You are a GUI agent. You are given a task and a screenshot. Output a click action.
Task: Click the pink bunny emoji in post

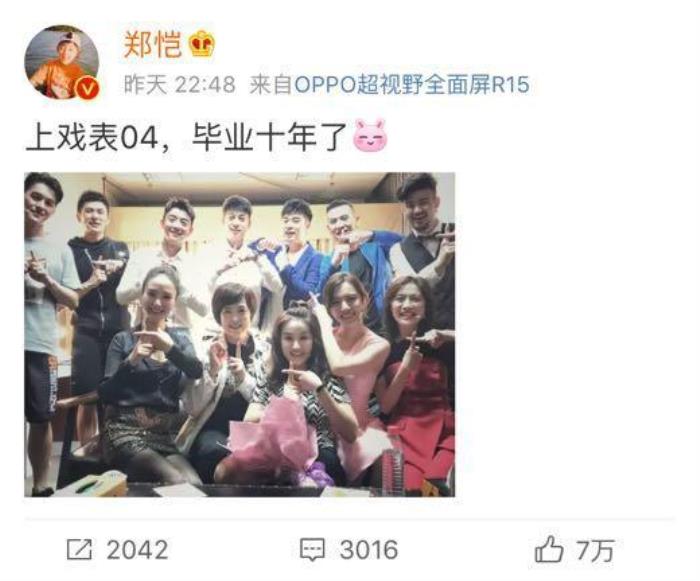[370, 135]
